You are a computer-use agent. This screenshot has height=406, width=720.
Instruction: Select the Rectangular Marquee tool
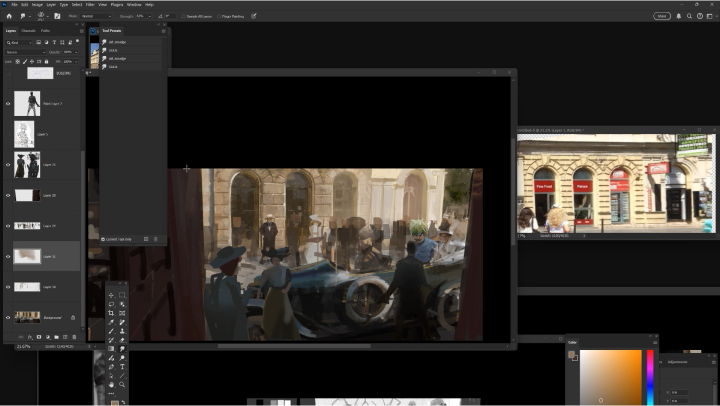point(122,295)
